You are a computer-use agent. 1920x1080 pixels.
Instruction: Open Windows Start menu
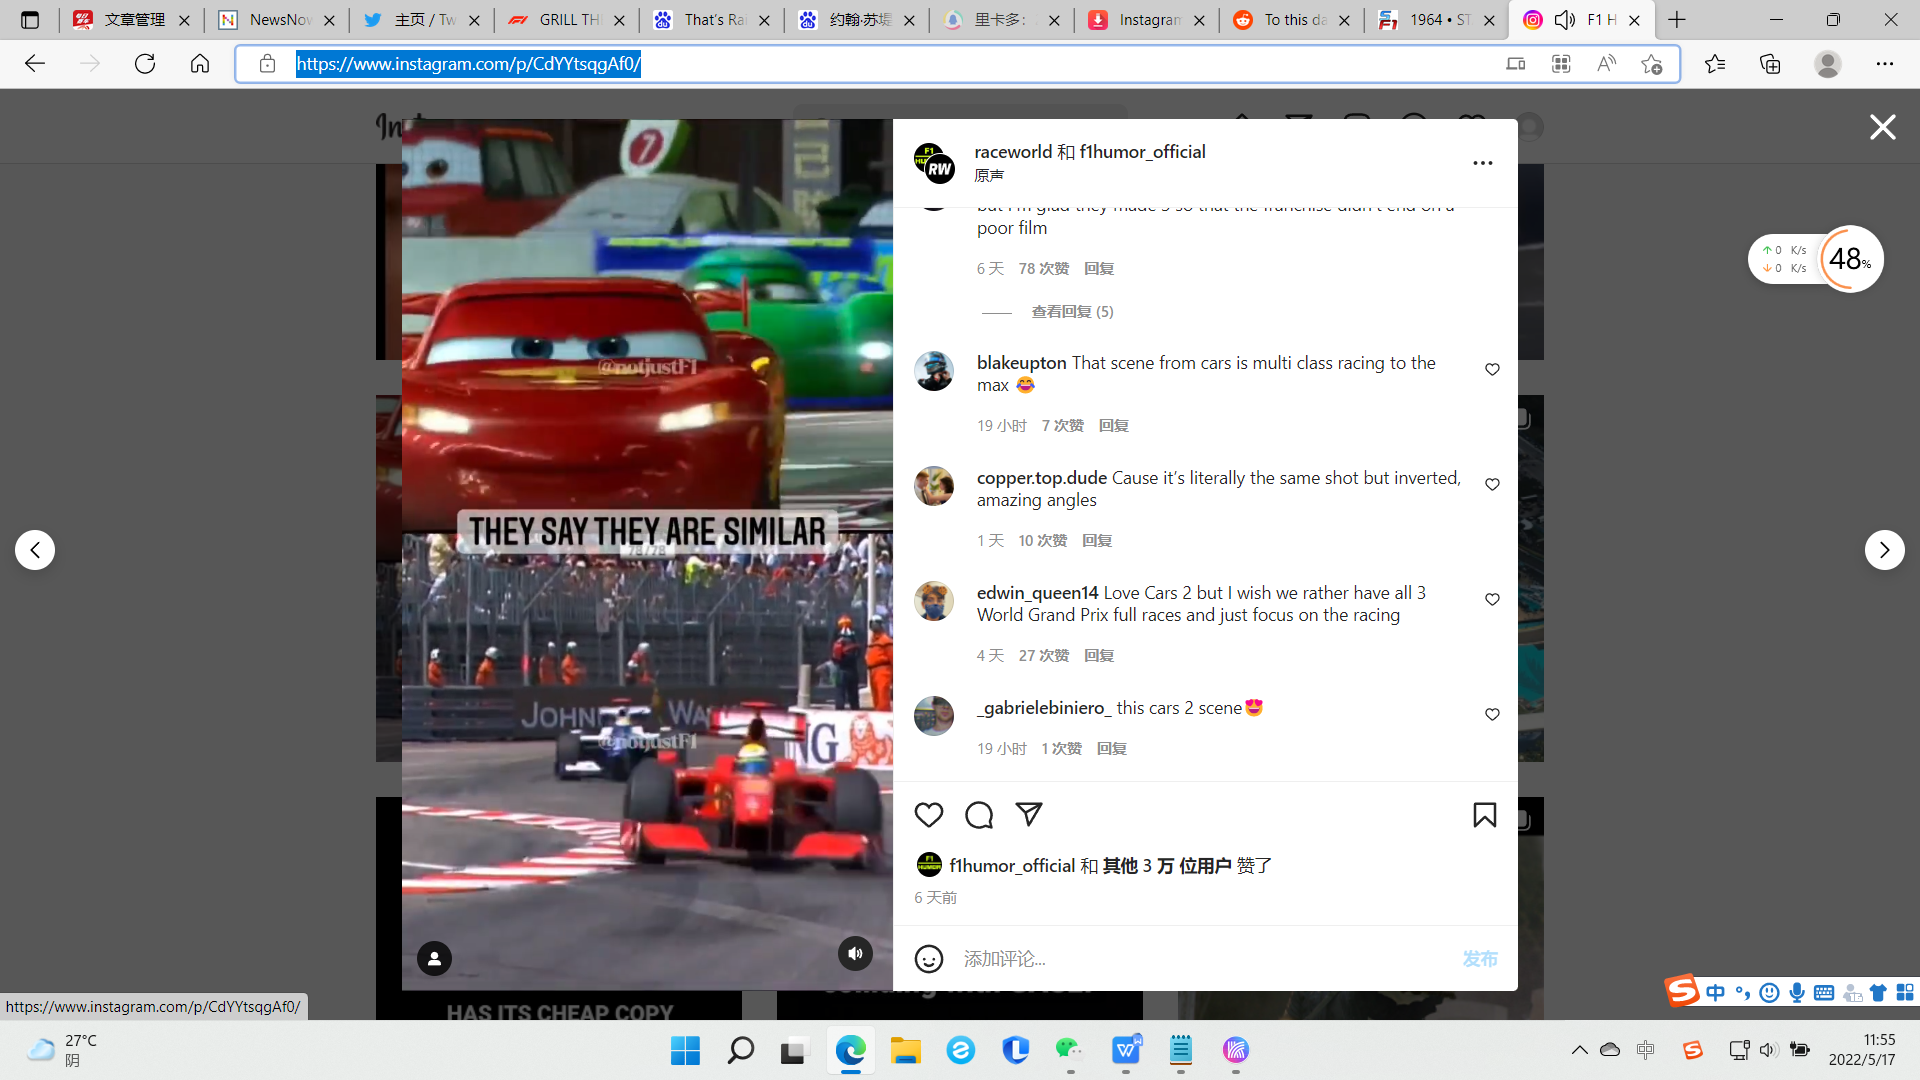point(685,1051)
